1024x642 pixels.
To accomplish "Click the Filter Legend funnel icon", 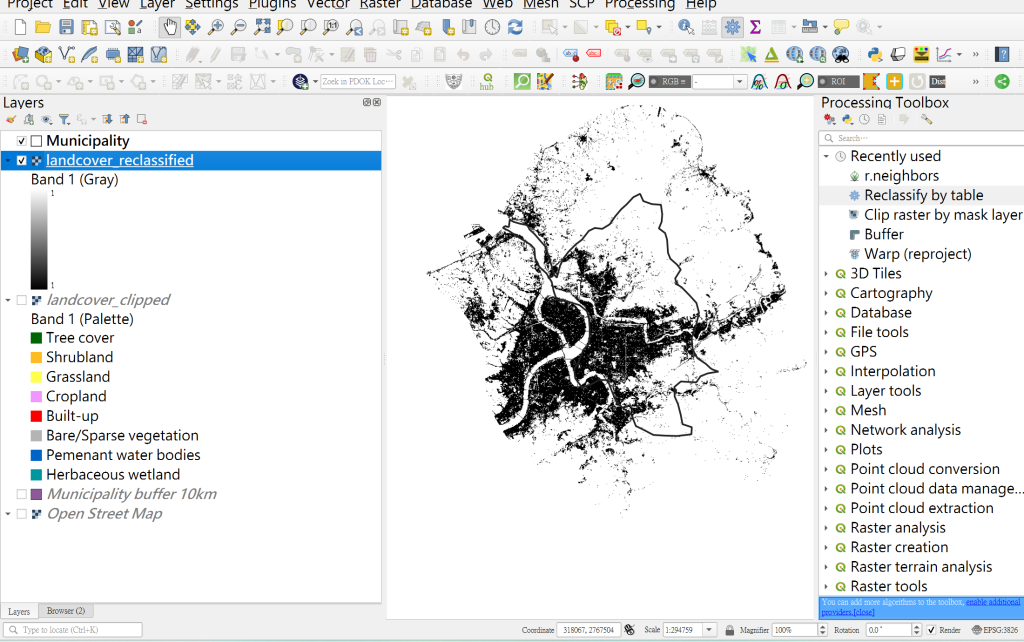I will 64,120.
